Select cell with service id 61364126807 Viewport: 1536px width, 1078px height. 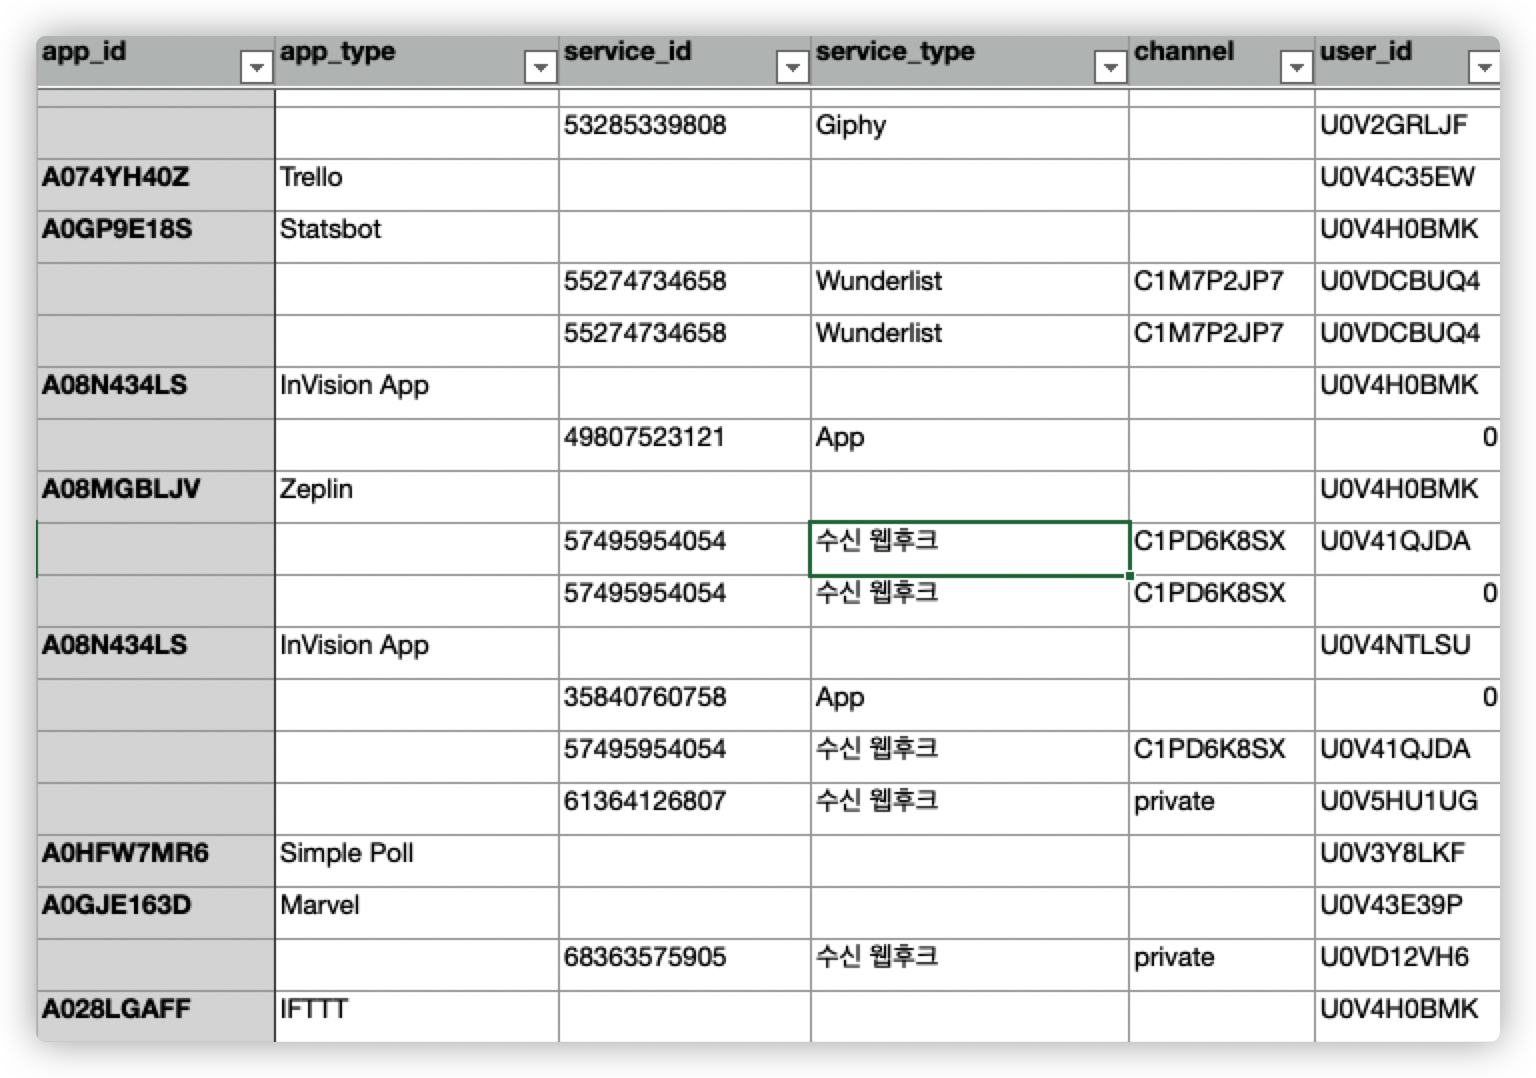[684, 808]
